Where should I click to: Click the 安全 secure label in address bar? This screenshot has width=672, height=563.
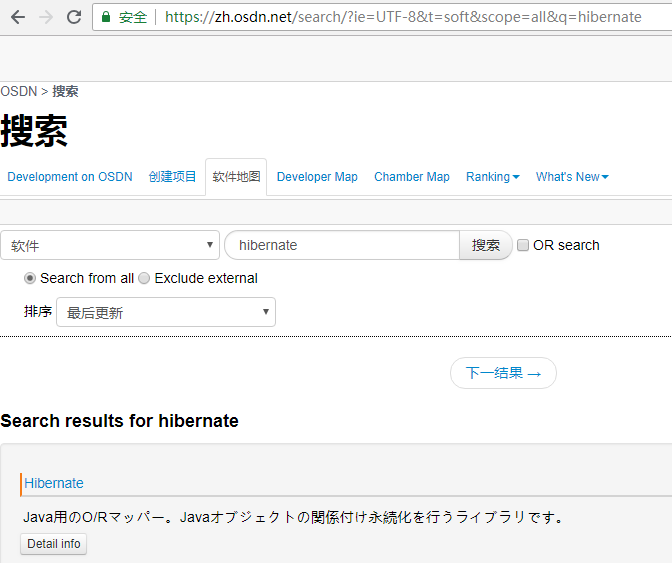coord(133,17)
